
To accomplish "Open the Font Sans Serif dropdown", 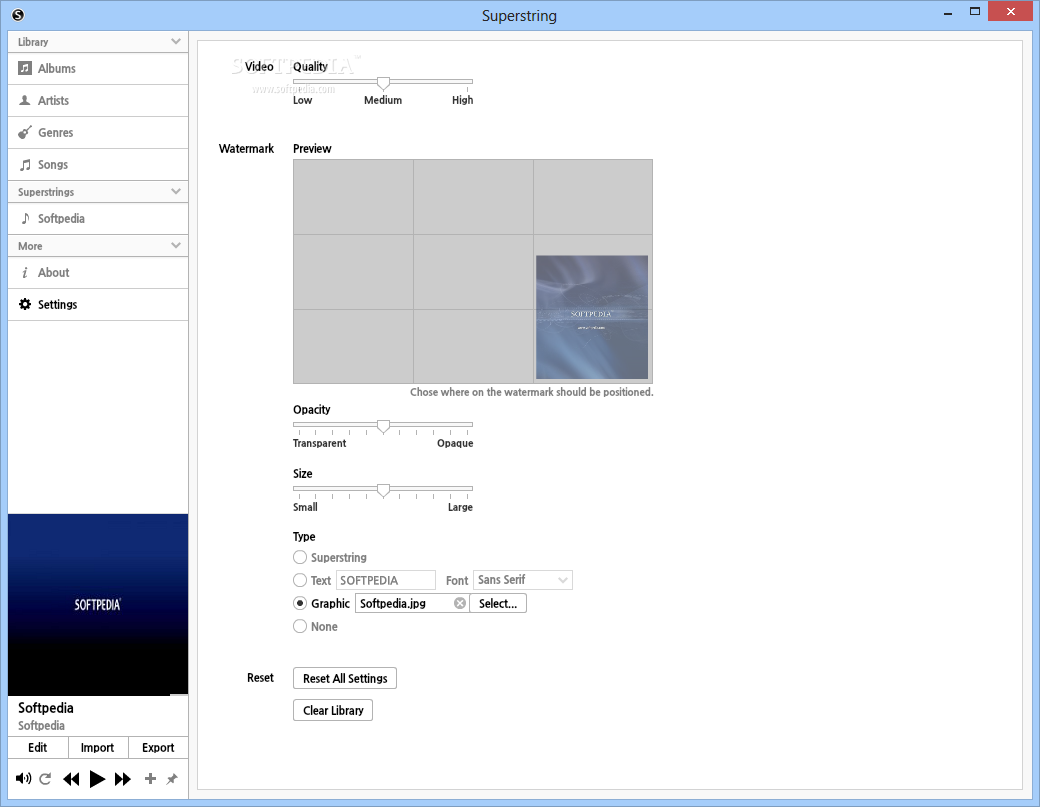I will [x=523, y=580].
